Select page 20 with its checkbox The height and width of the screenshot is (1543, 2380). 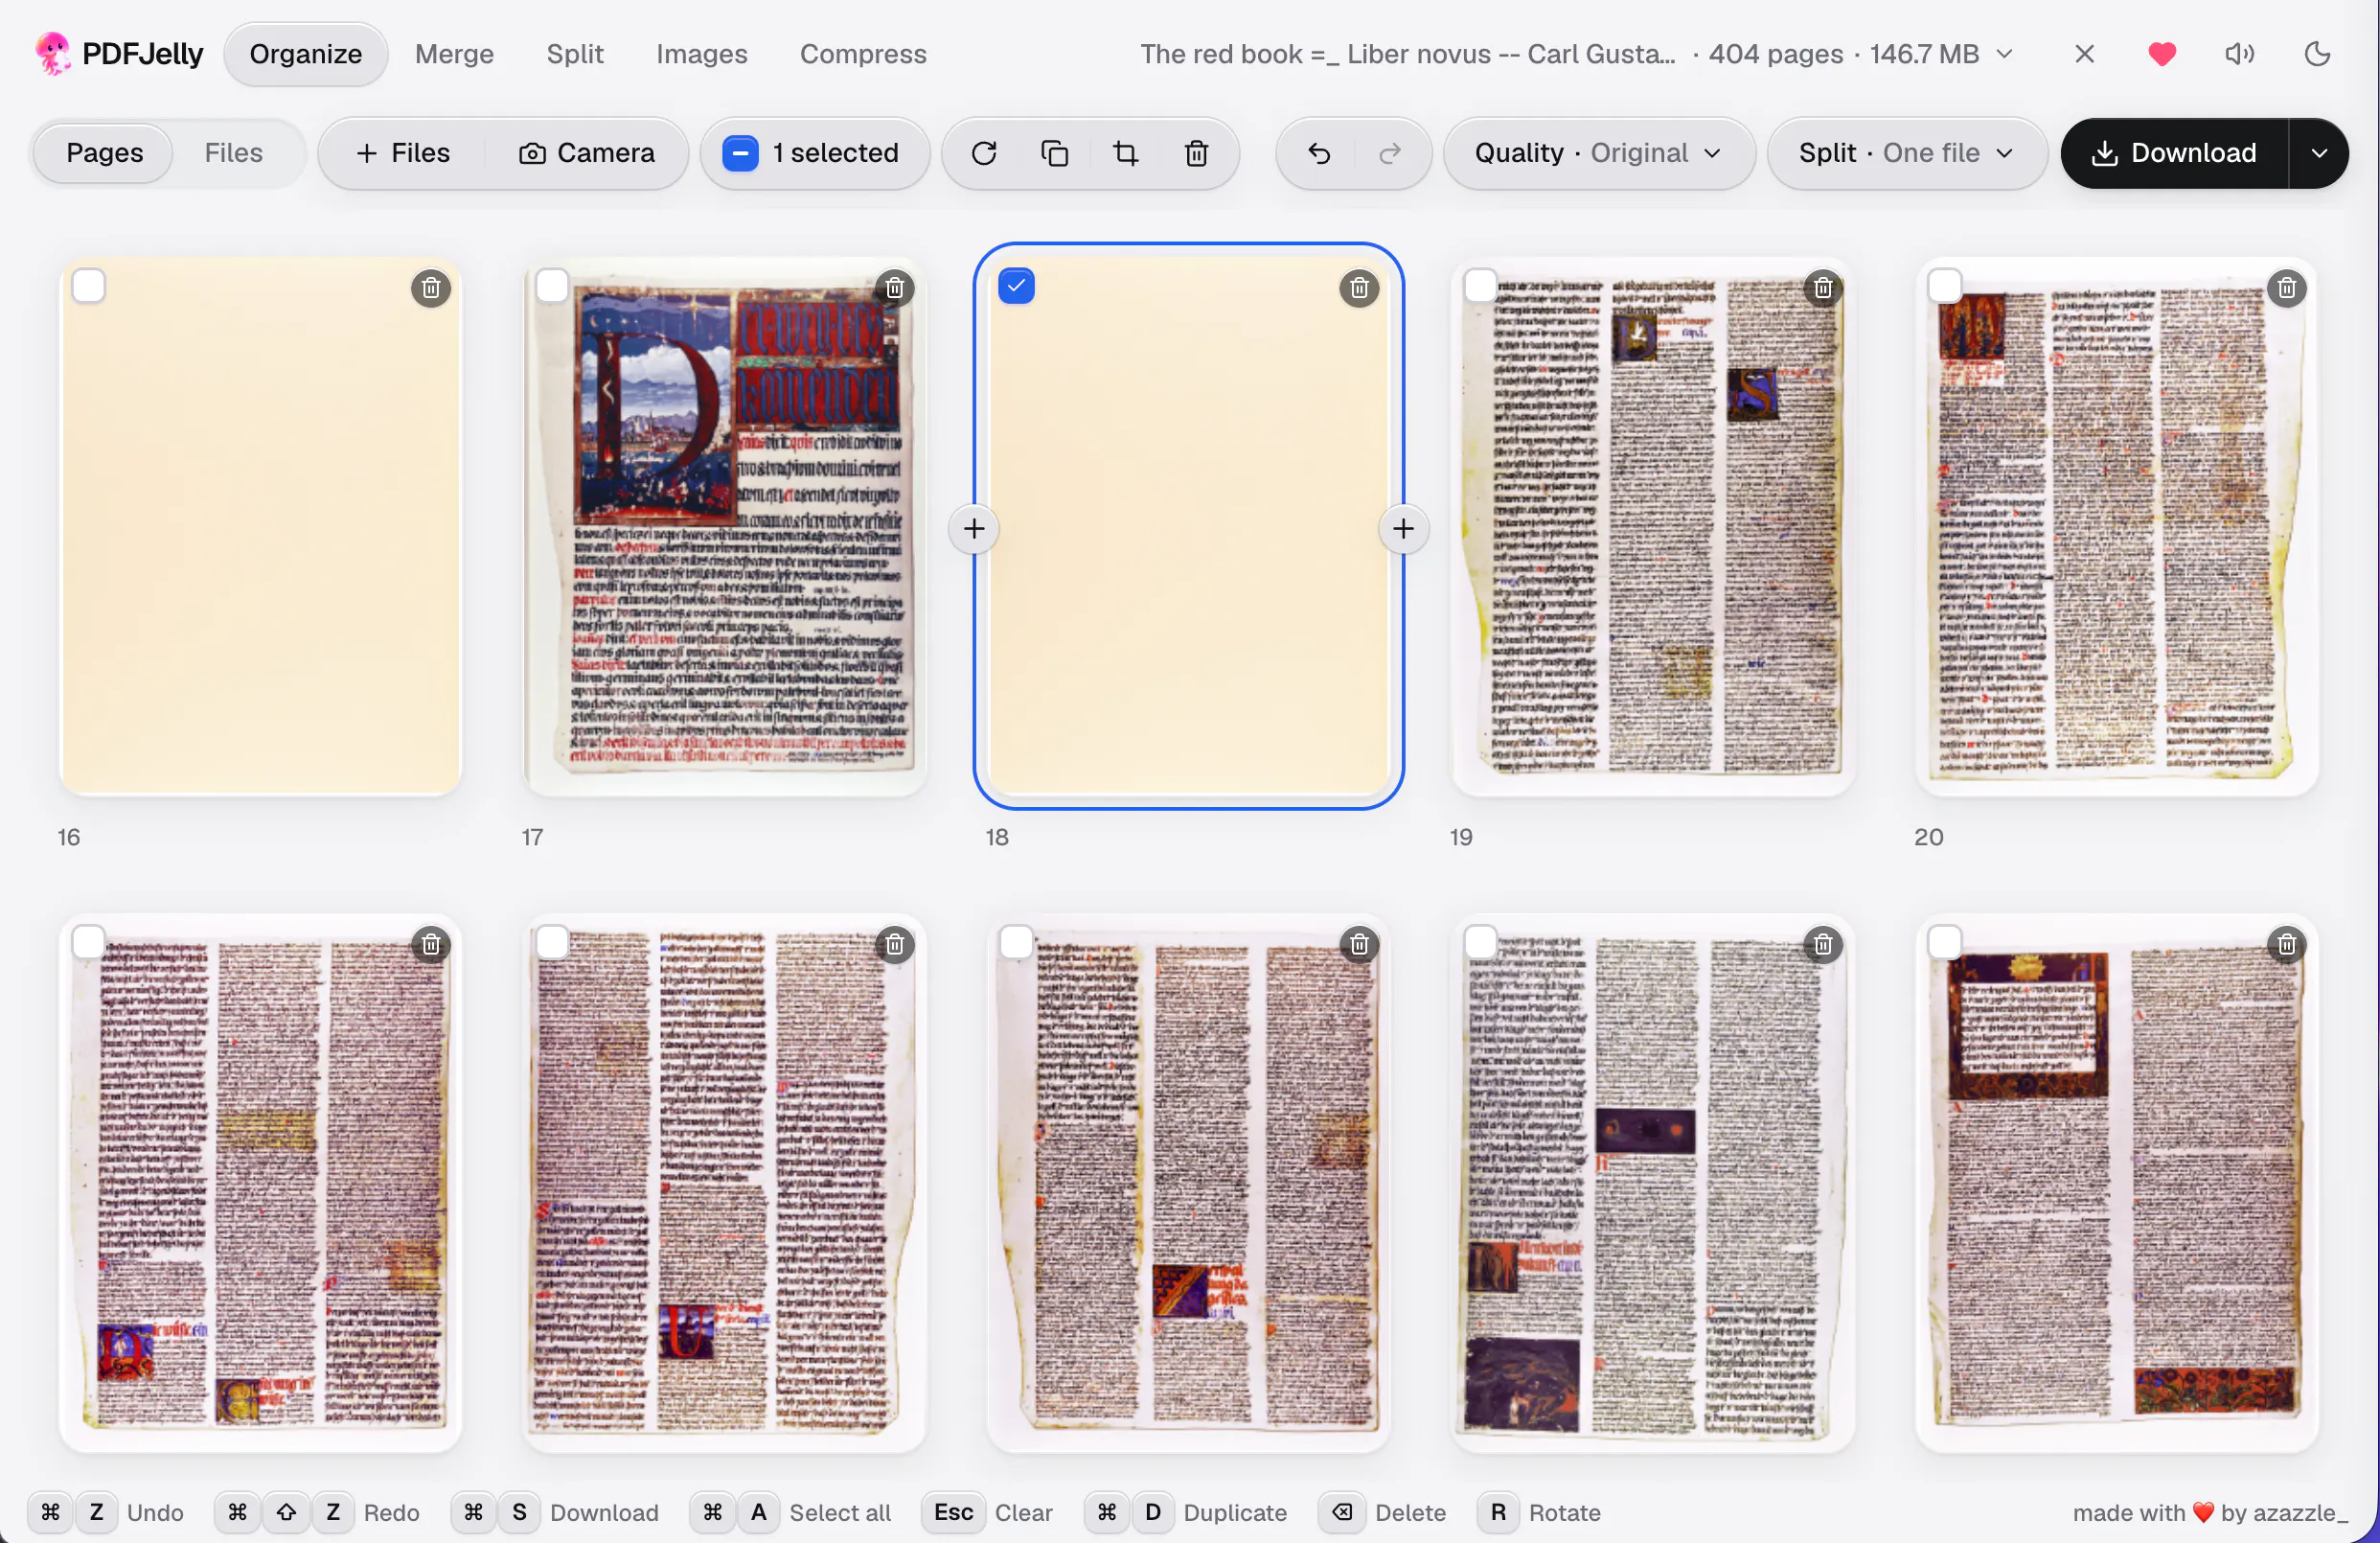[1944, 286]
